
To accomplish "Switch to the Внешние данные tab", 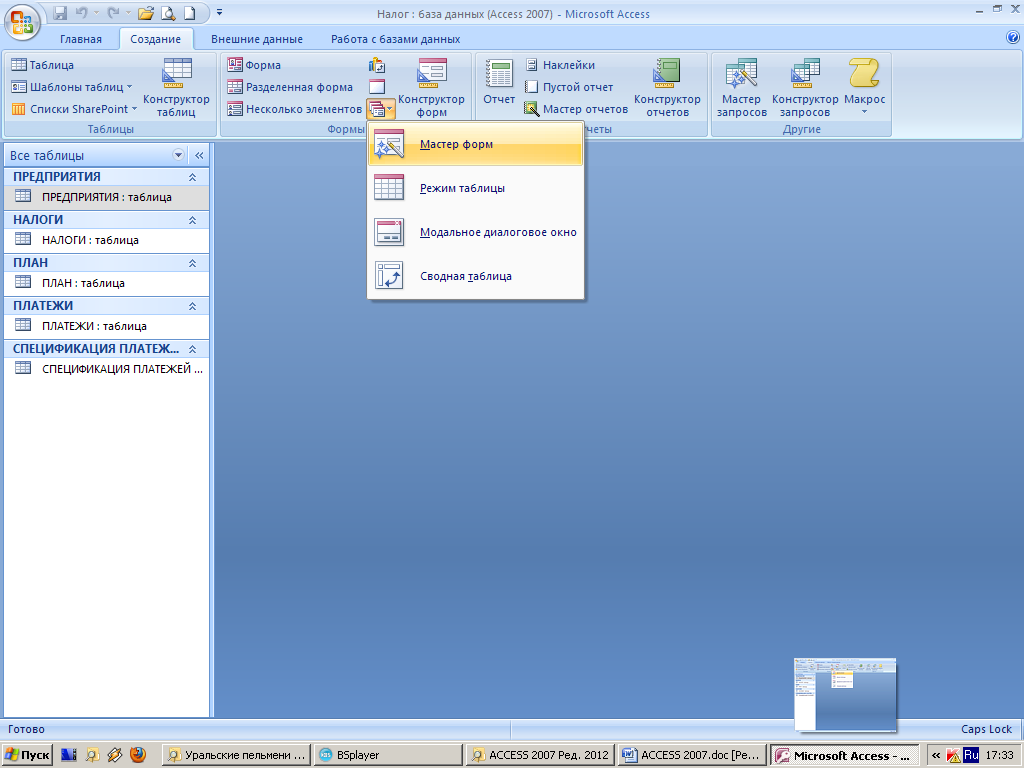I will point(257,39).
